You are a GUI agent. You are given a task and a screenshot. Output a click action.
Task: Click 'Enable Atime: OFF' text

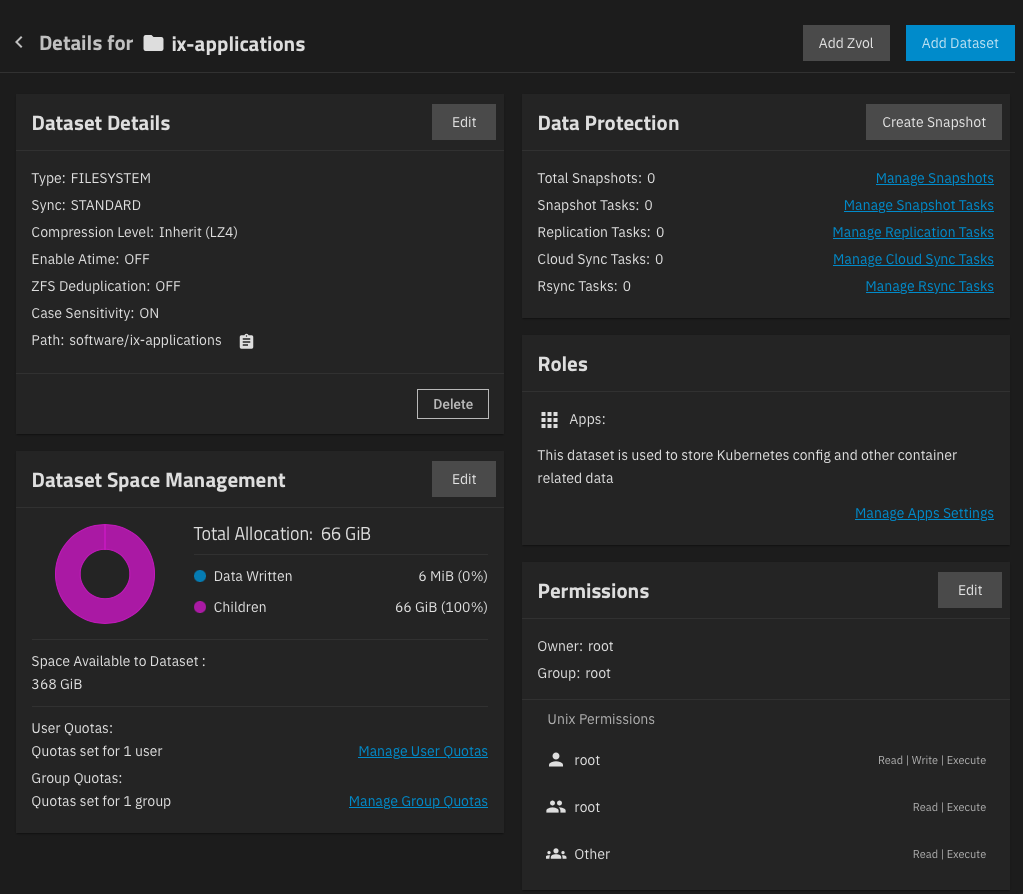(90, 259)
